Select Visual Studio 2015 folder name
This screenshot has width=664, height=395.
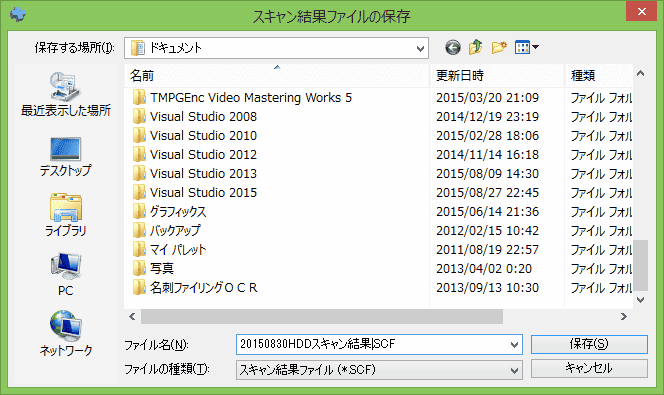pos(203,193)
